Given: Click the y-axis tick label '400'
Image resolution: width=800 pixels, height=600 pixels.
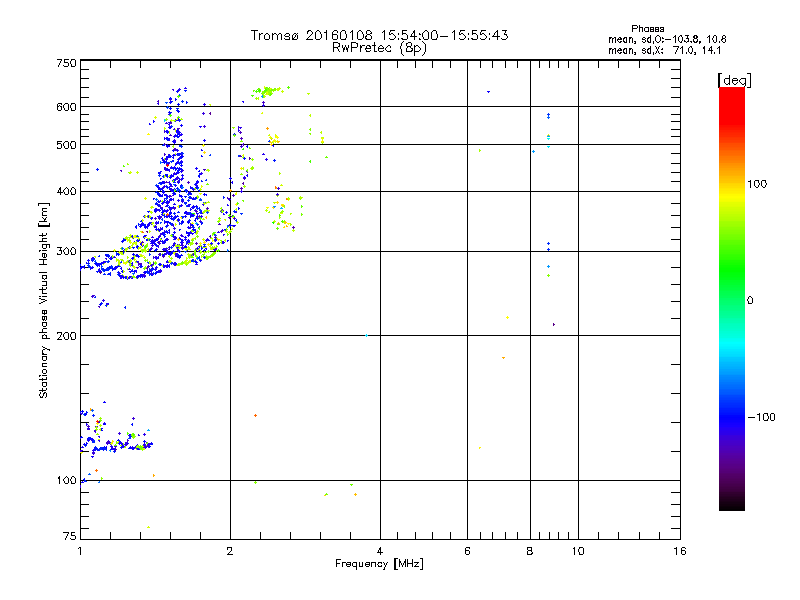Looking at the screenshot, I should pos(66,191).
